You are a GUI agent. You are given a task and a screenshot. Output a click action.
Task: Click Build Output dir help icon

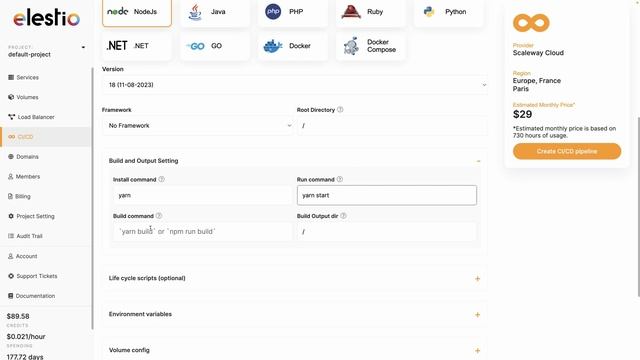coord(343,216)
